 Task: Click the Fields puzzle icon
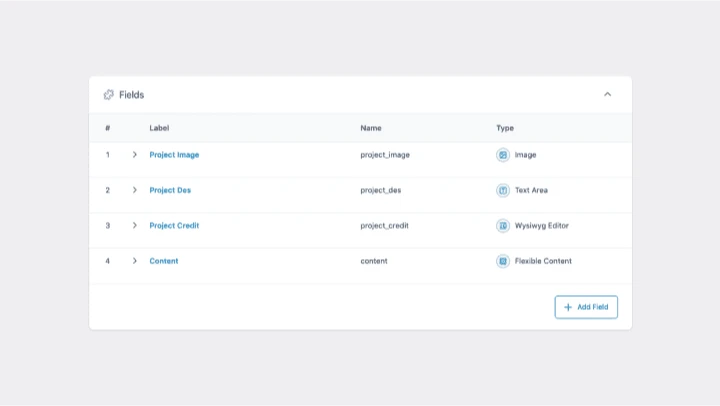pos(108,95)
